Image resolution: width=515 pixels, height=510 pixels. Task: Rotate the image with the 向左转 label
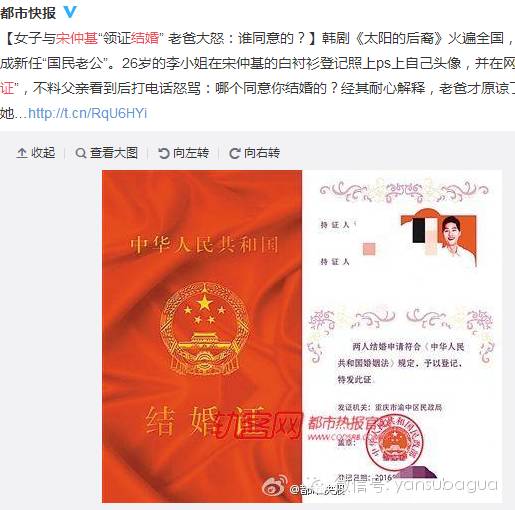point(191,153)
